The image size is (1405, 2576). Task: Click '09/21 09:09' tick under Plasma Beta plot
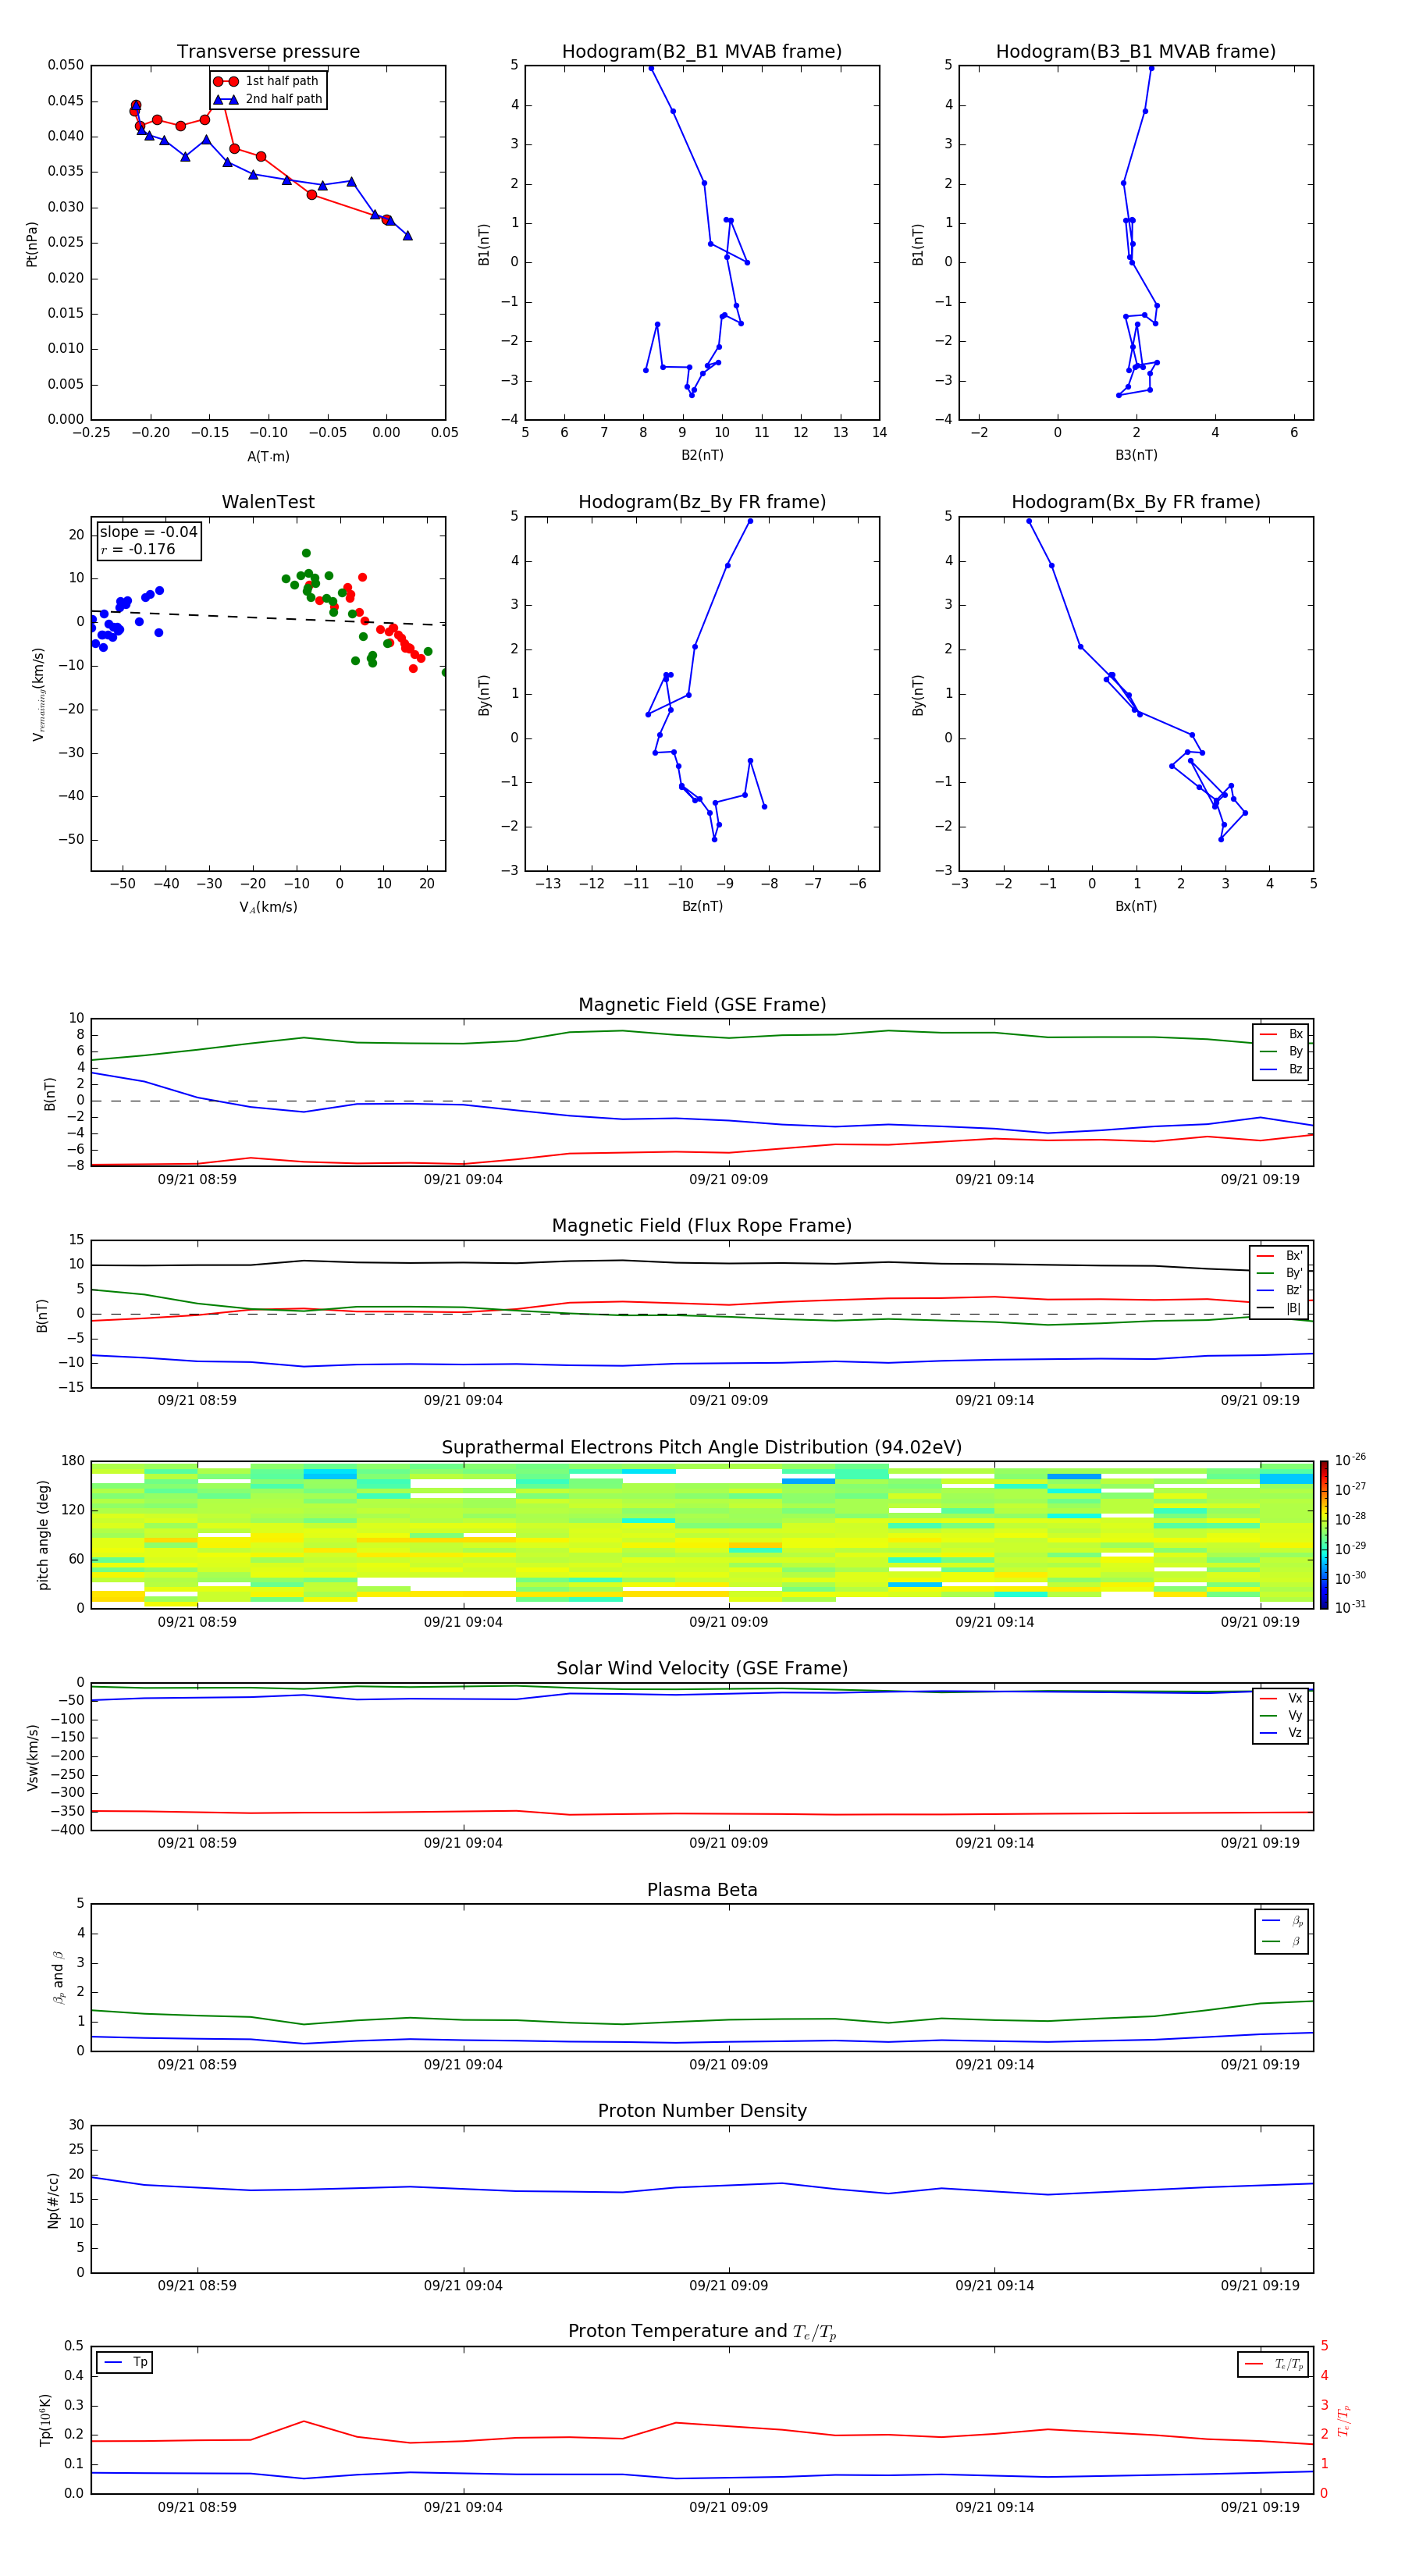728,2064
